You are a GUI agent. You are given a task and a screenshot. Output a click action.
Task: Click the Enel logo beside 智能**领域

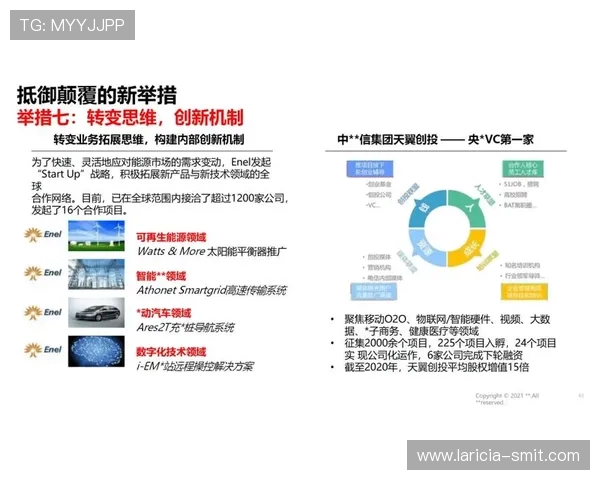[x=43, y=273]
